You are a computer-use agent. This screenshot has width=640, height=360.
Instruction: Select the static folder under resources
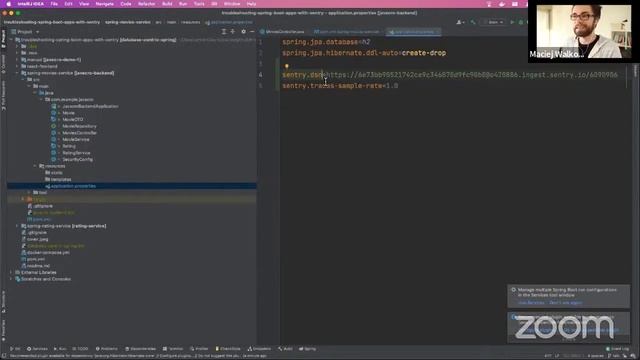pyautogui.click(x=56, y=173)
